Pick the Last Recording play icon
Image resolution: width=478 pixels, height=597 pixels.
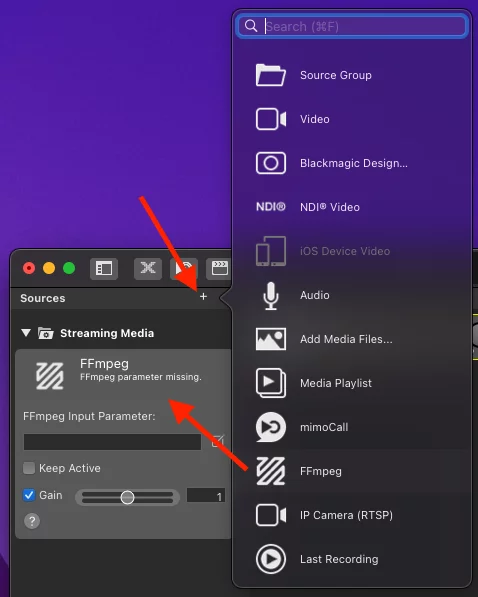pyautogui.click(x=271, y=559)
